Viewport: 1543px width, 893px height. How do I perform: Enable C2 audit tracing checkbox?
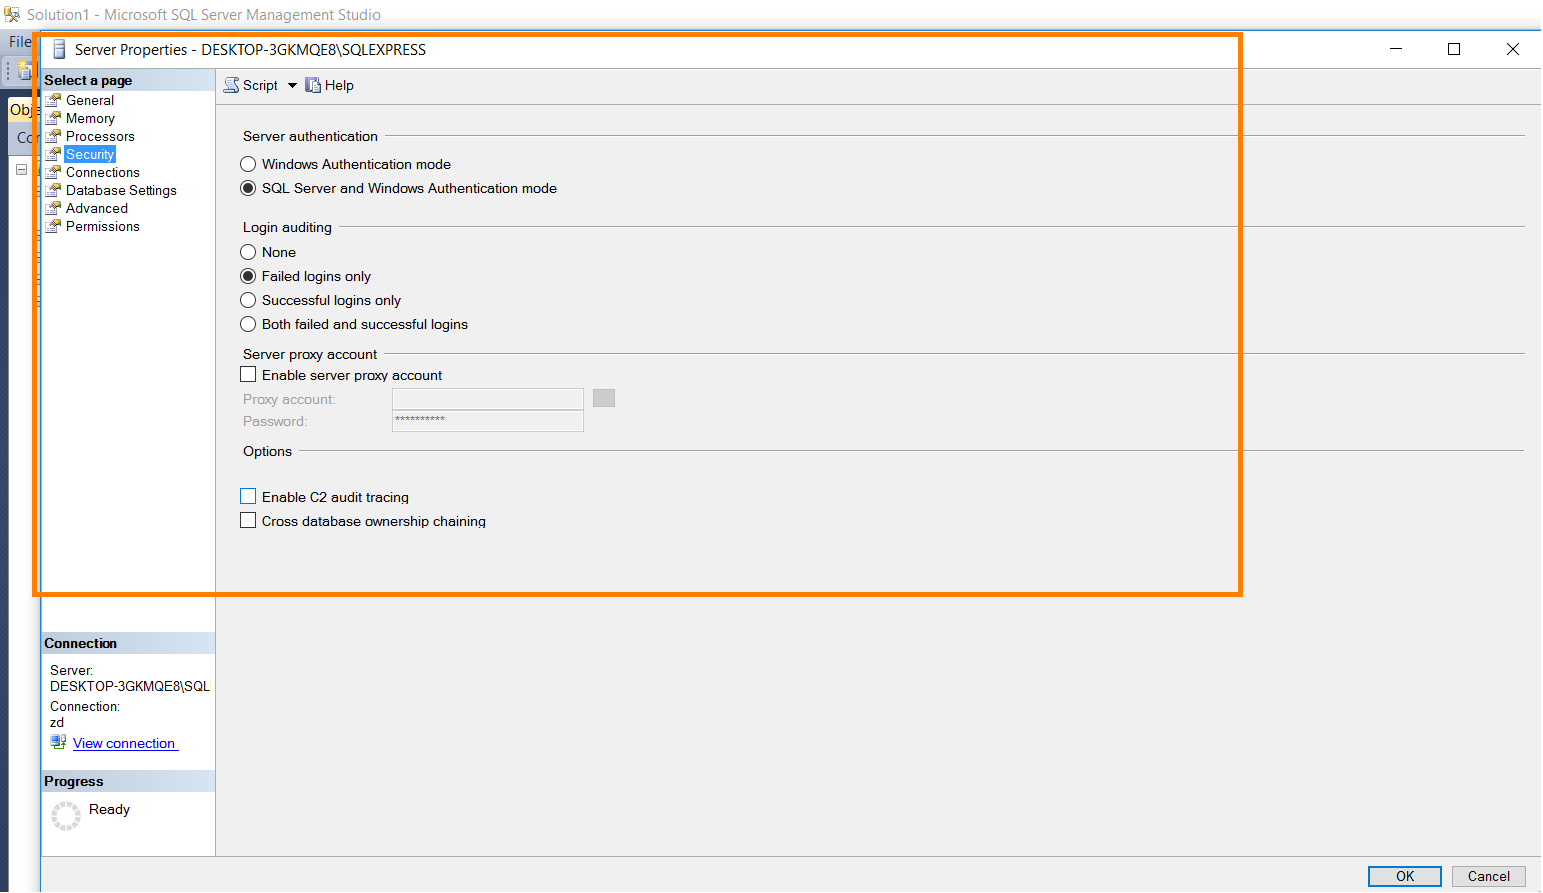[248, 497]
